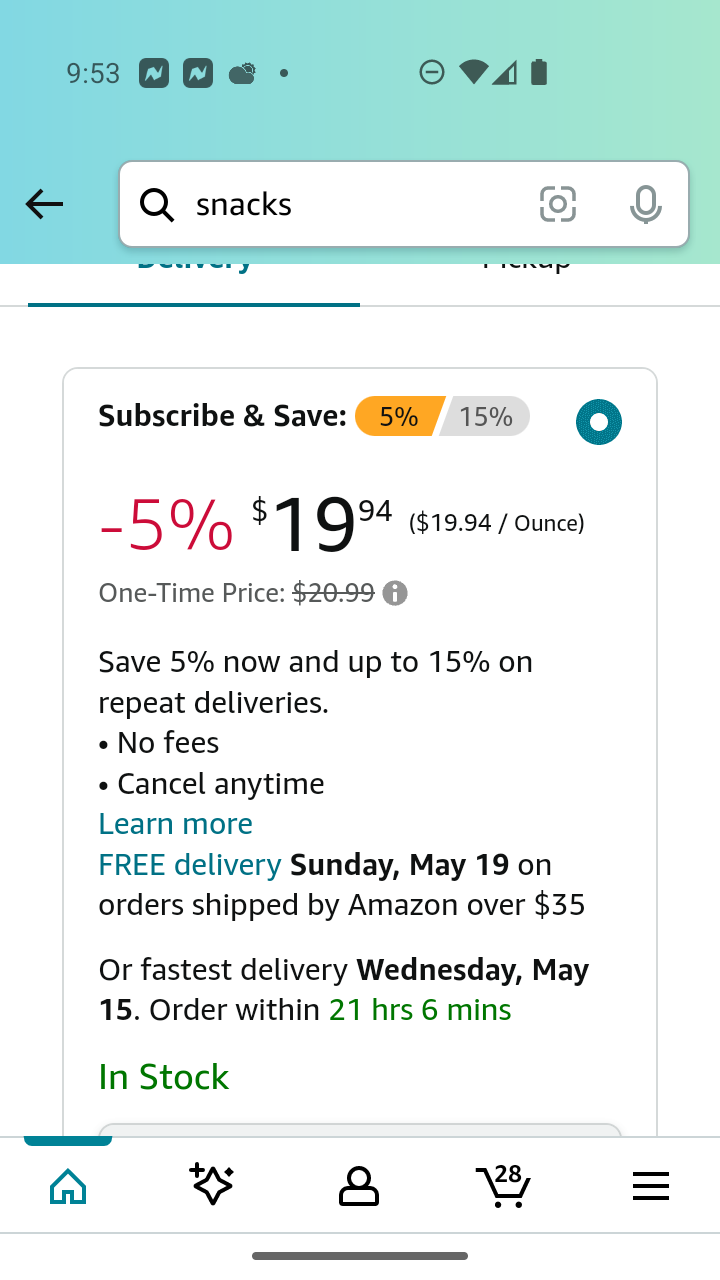Viewport: 720px width, 1280px height.
Task: Open the sparkle AI assistant icon
Action: (212, 1185)
